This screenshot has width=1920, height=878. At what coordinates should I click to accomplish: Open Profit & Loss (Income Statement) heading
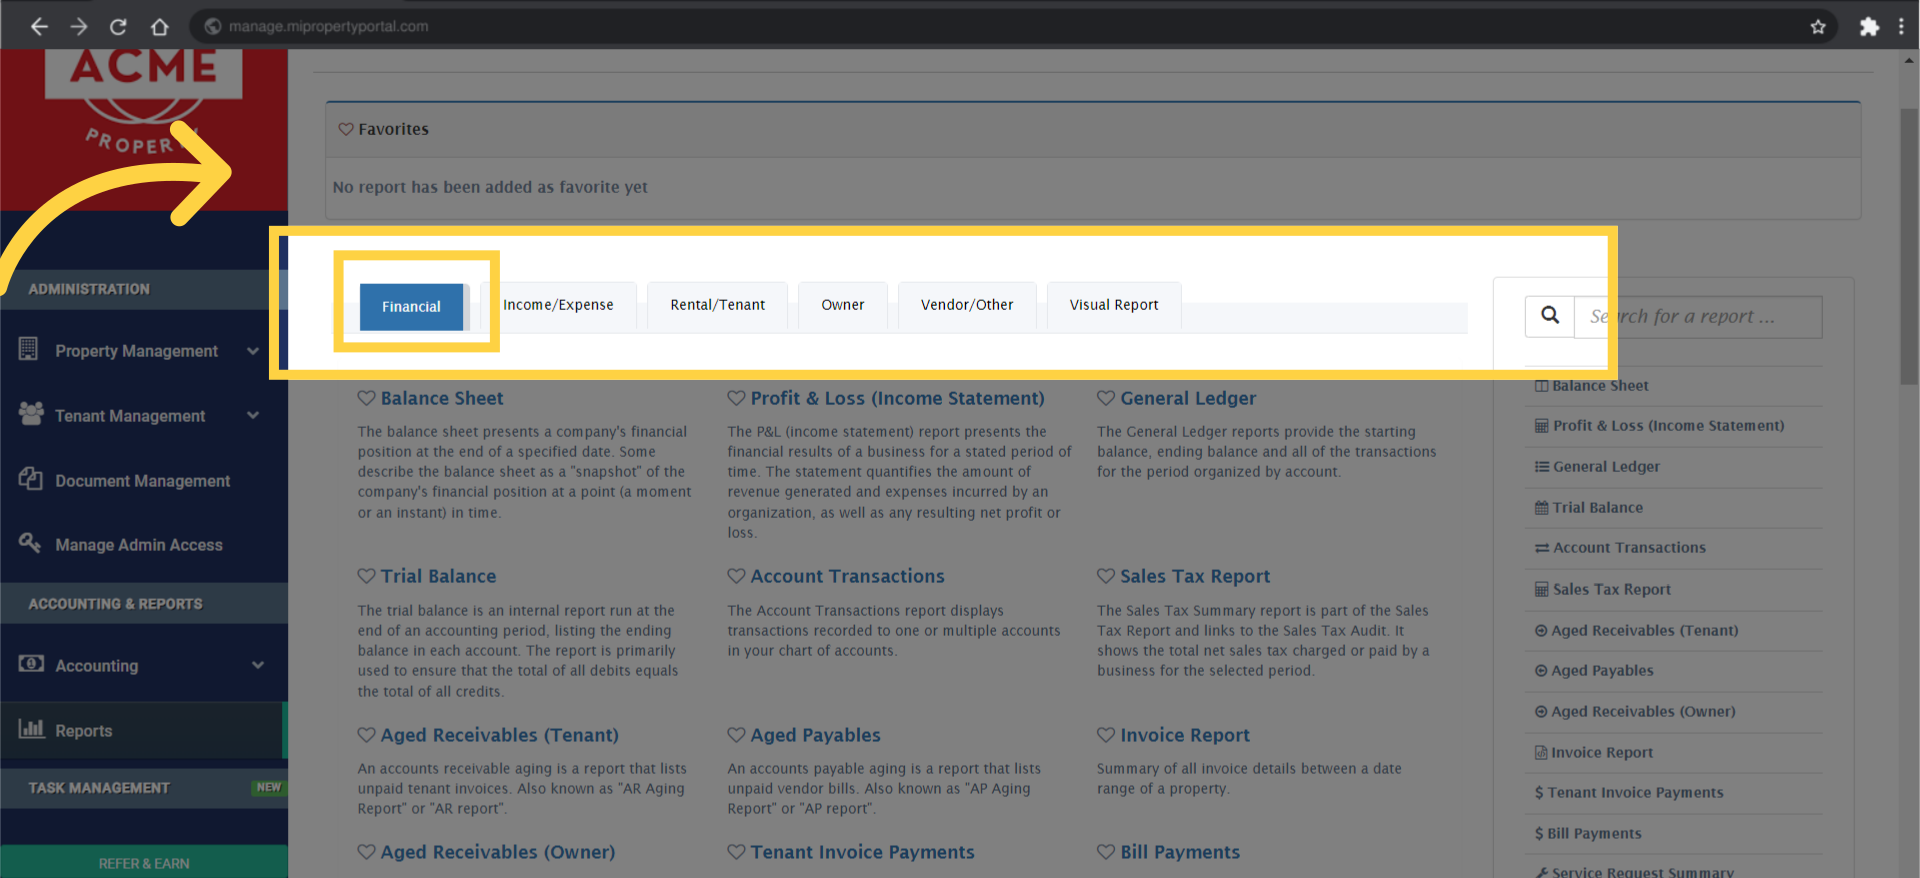click(897, 398)
